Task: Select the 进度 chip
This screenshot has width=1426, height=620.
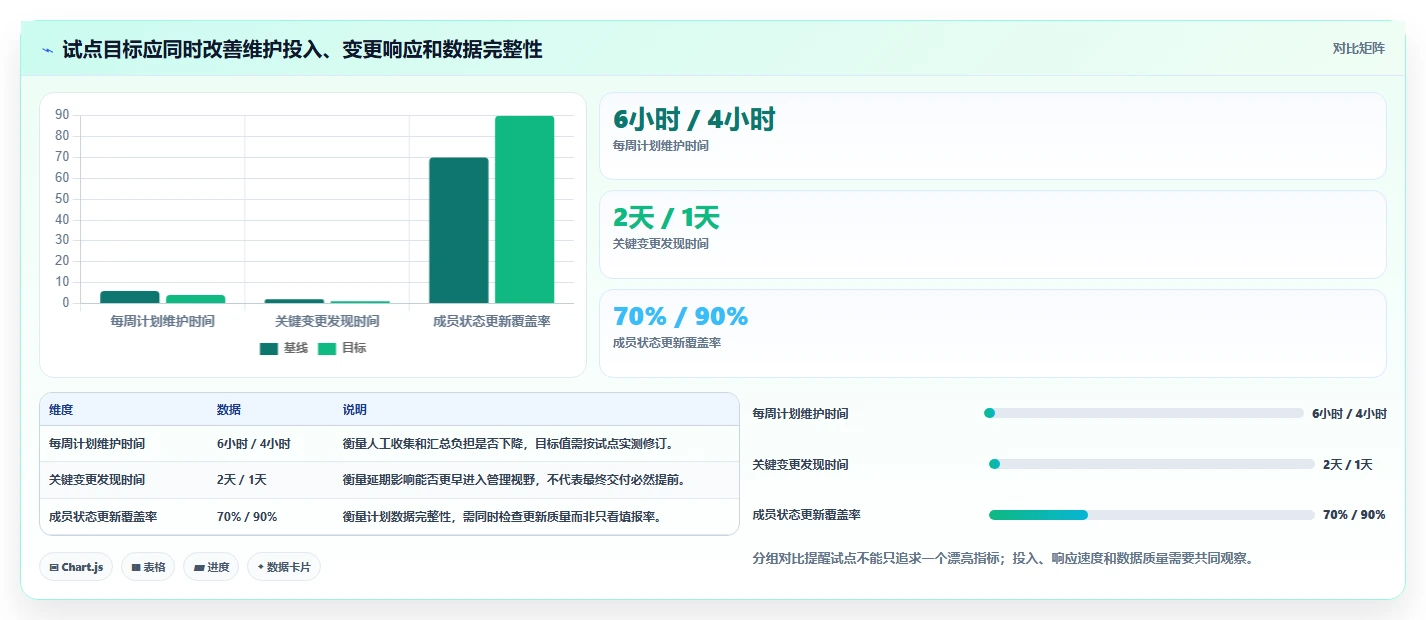Action: pos(211,567)
